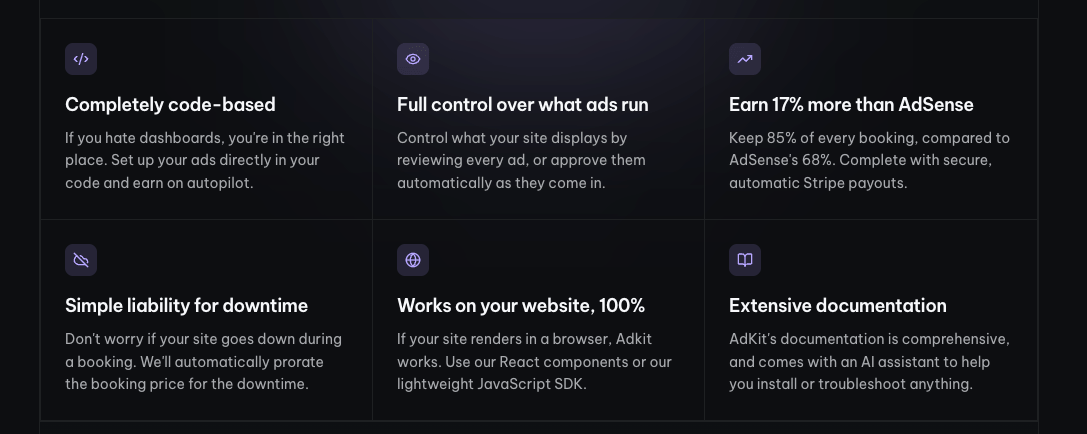The image size is (1087, 434).
Task: Select the "Completely code-based" heading
Action: pos(170,105)
